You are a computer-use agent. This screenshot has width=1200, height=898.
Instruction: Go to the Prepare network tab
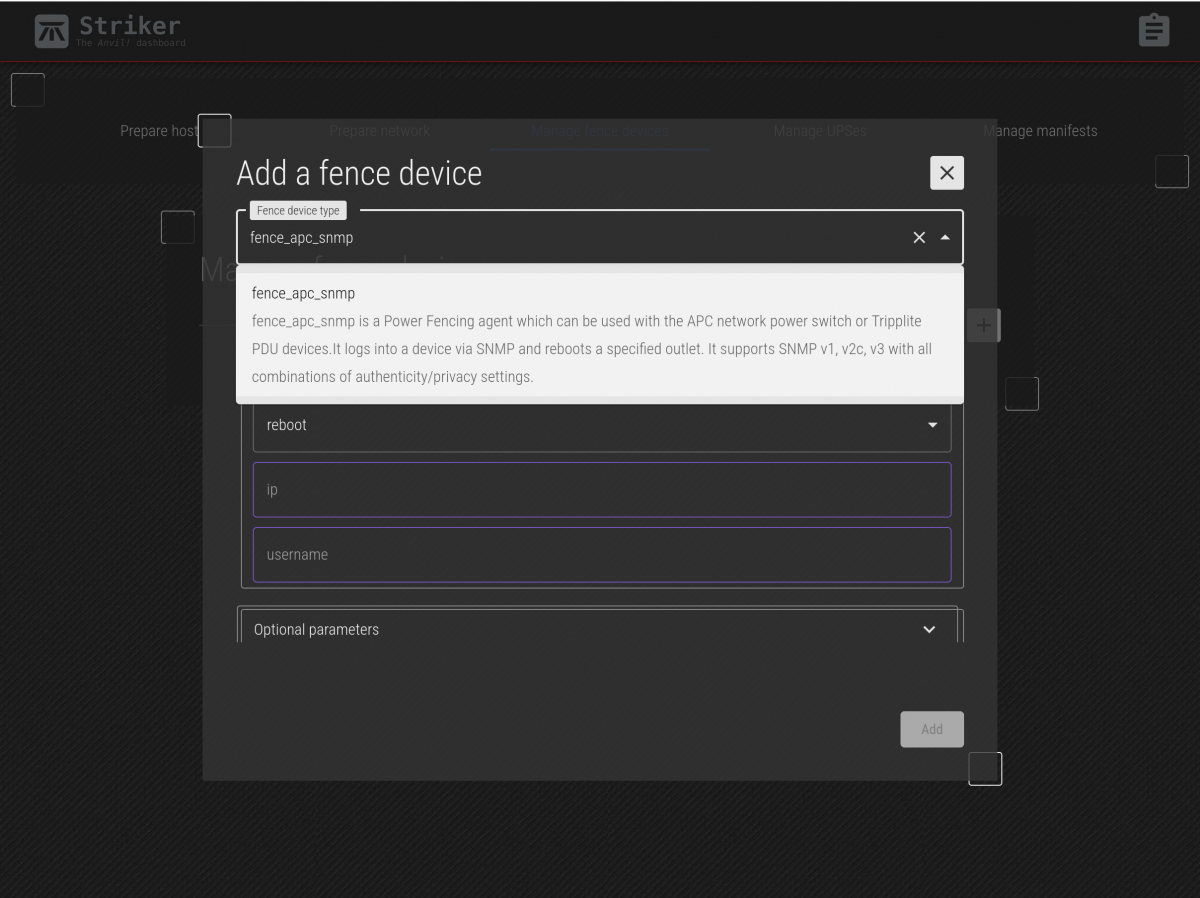[x=379, y=131]
